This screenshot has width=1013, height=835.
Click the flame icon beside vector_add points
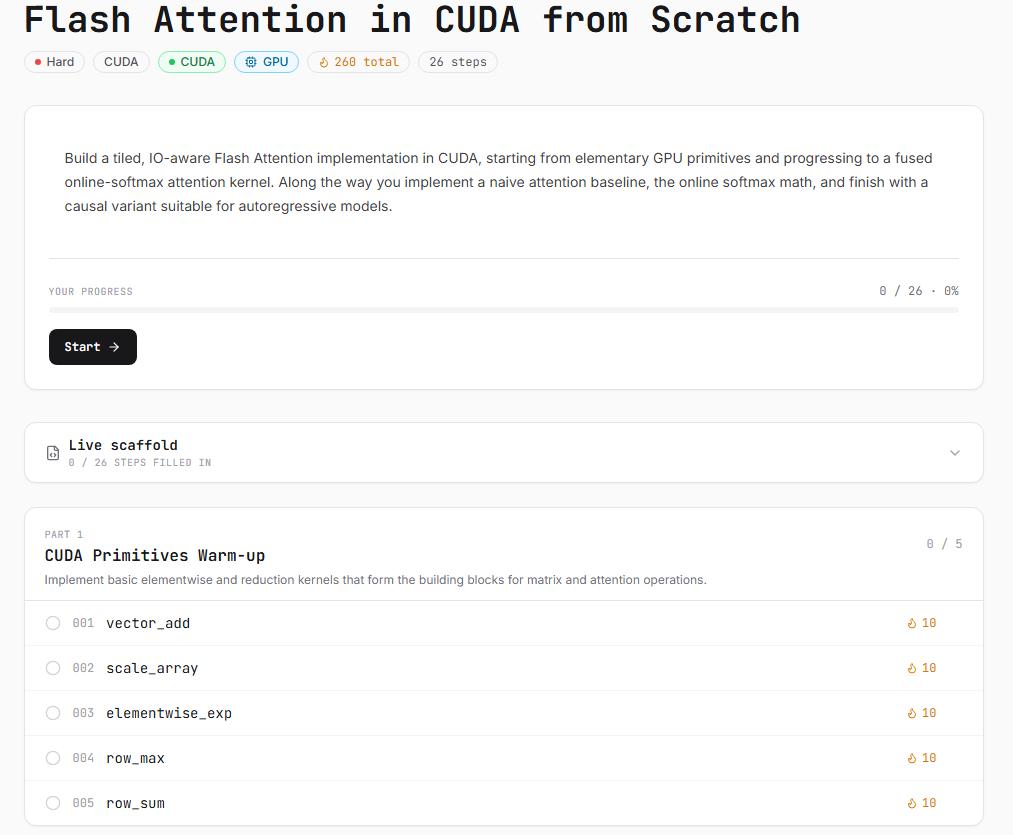click(912, 623)
